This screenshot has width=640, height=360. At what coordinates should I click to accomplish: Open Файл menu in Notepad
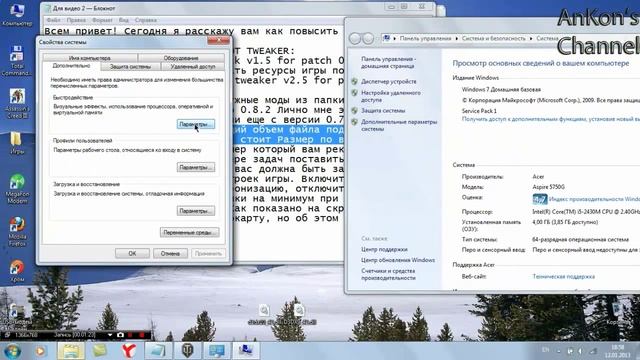pyautogui.click(x=53, y=20)
